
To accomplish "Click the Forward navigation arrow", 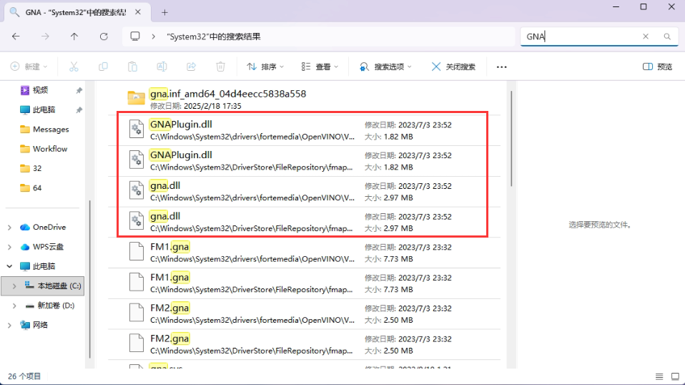I will tap(45, 37).
